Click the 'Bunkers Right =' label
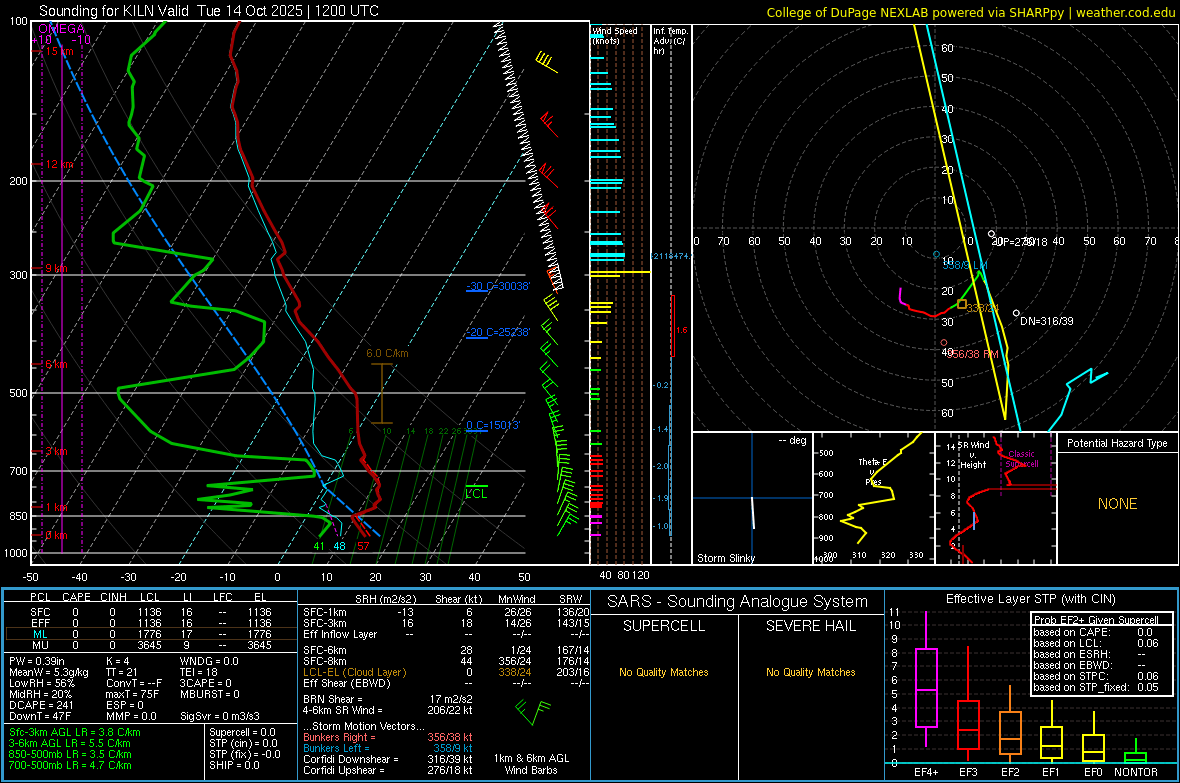 pyautogui.click(x=339, y=737)
